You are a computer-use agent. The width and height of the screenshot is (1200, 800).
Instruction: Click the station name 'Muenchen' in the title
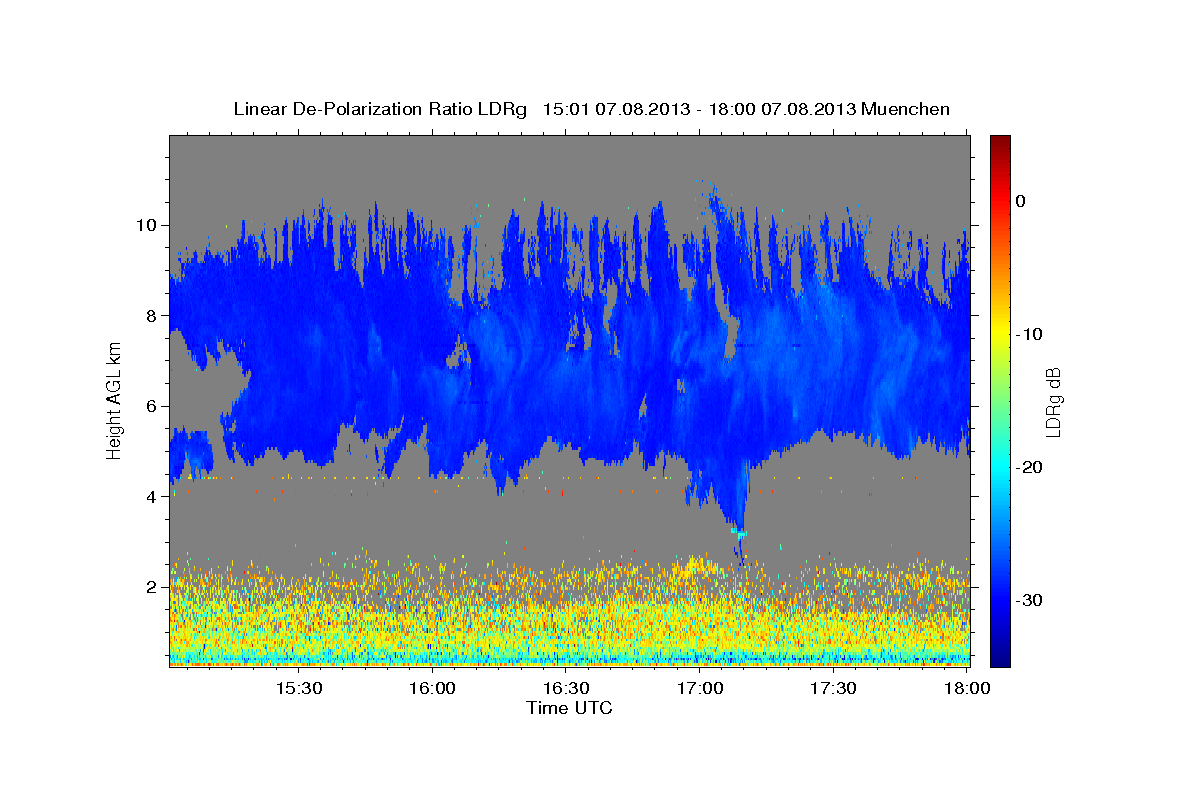tap(906, 109)
